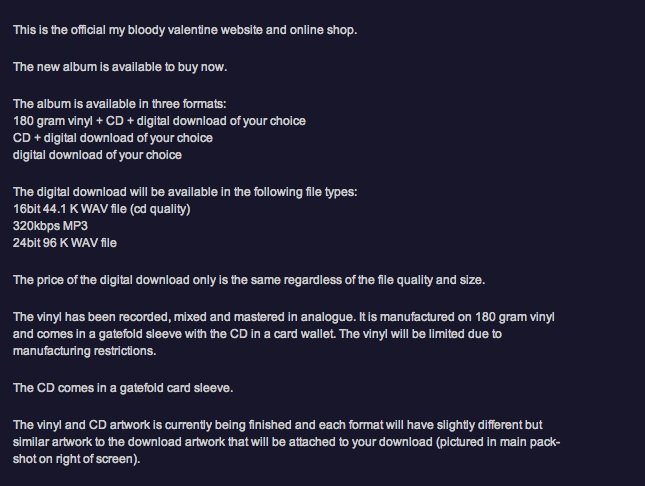Click 'The album is available in three formats' heading
The height and width of the screenshot is (486, 645).
119,103
